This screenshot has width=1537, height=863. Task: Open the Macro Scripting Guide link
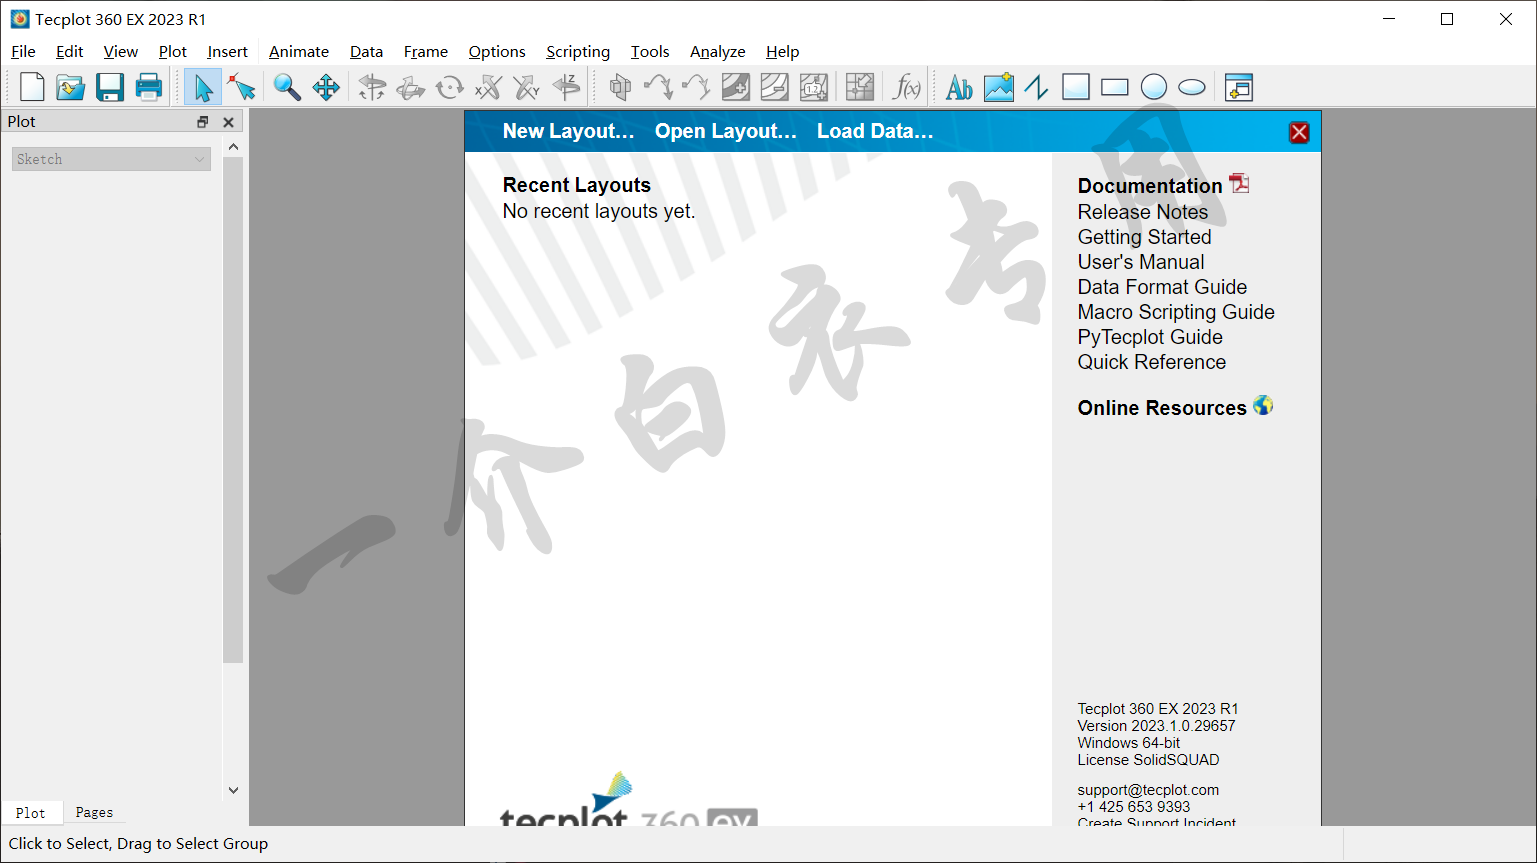point(1176,312)
